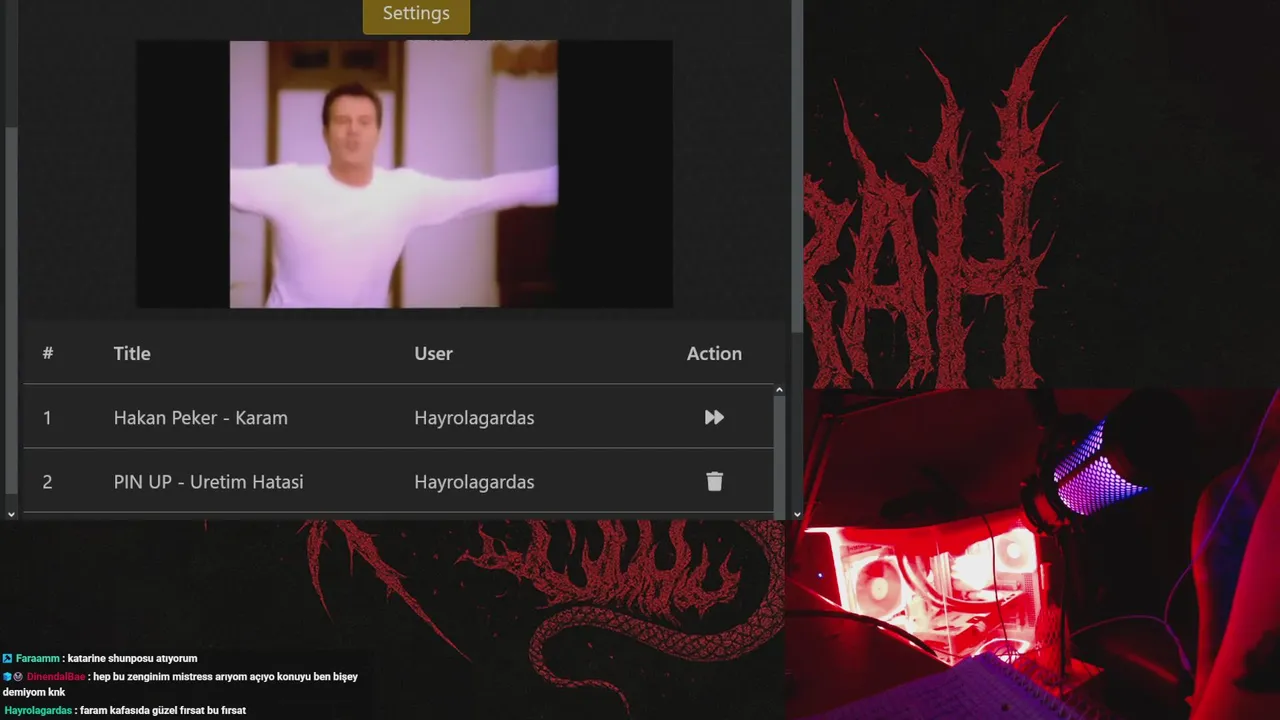Click the Hayrolagardas chat username
This screenshot has height=720, width=1280.
(38, 711)
